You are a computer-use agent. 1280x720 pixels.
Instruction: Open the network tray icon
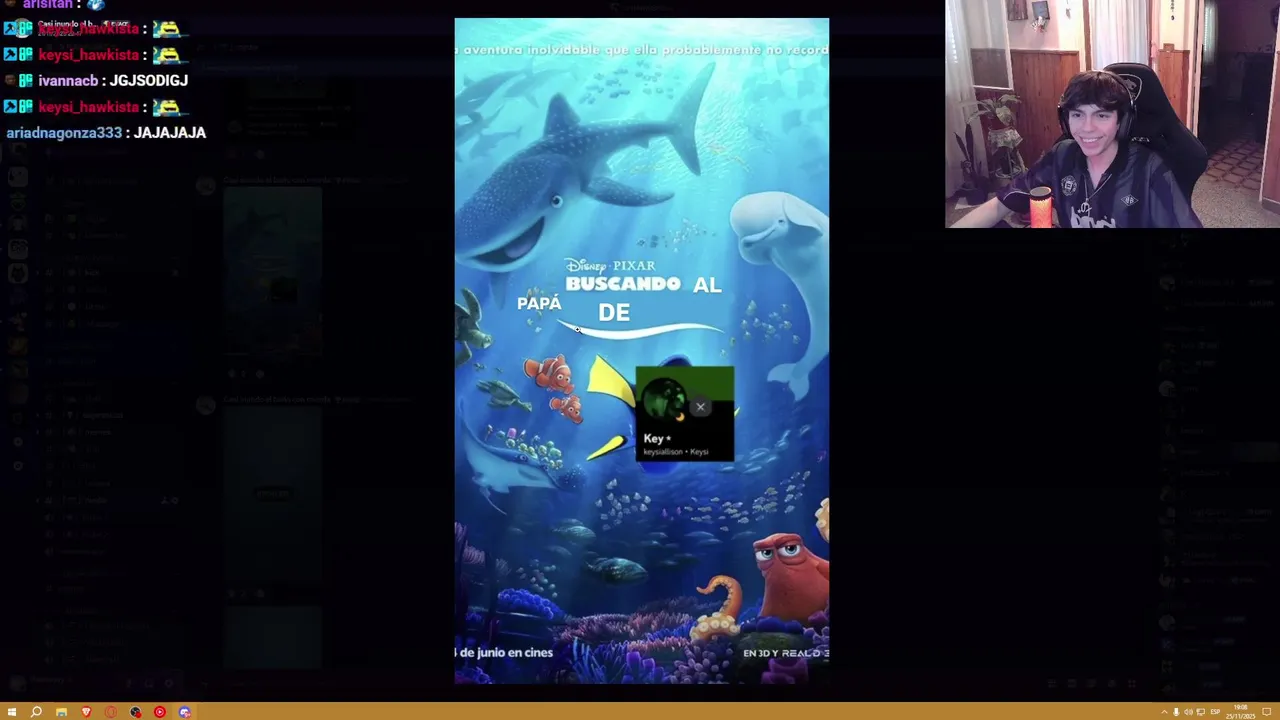point(1200,712)
